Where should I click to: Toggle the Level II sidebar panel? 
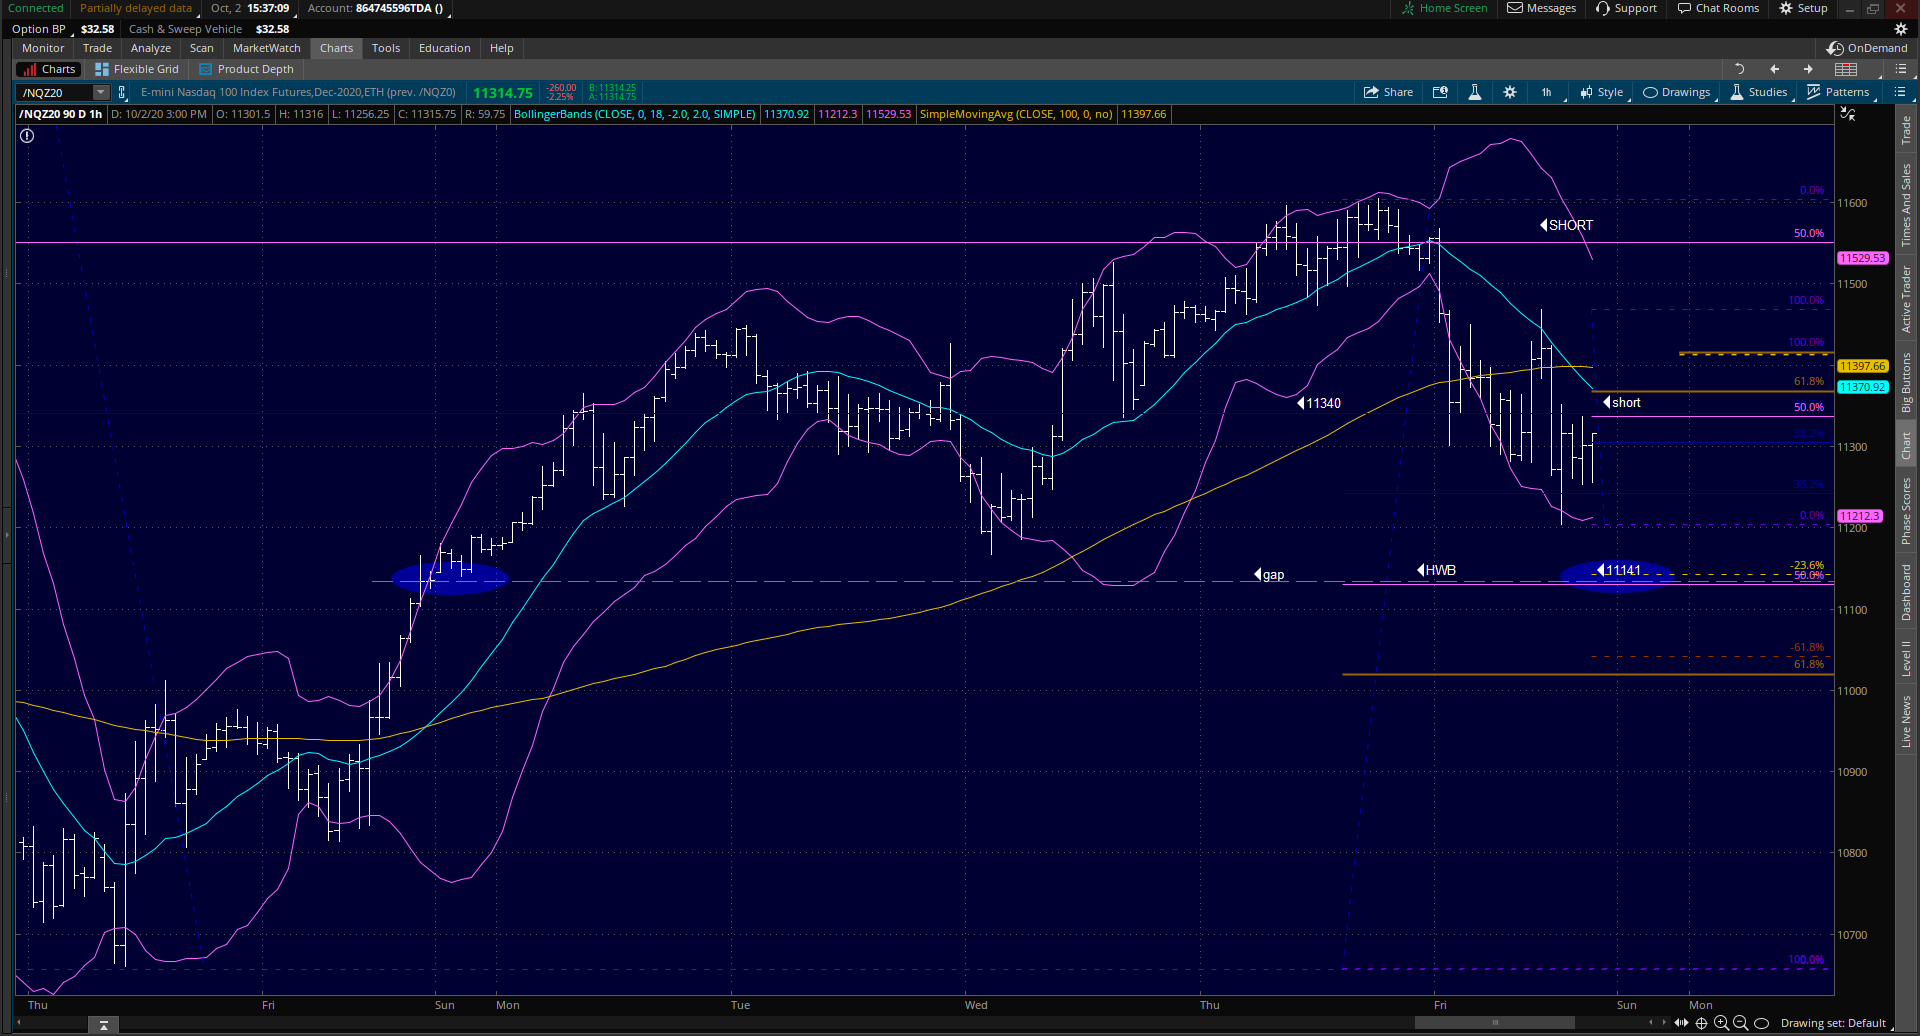[1908, 655]
